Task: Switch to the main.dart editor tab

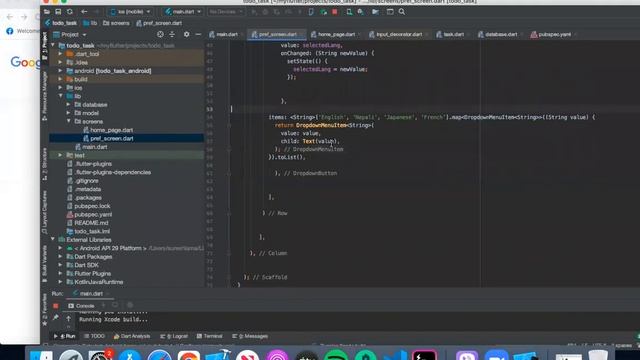Action: click(x=224, y=34)
